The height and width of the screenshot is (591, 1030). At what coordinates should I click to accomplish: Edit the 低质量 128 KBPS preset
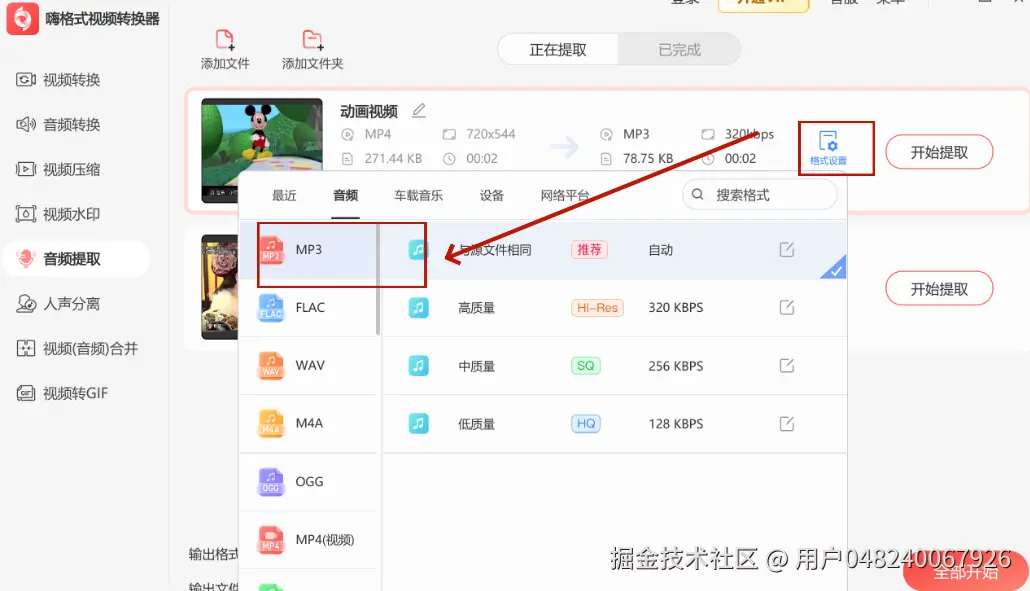click(787, 424)
